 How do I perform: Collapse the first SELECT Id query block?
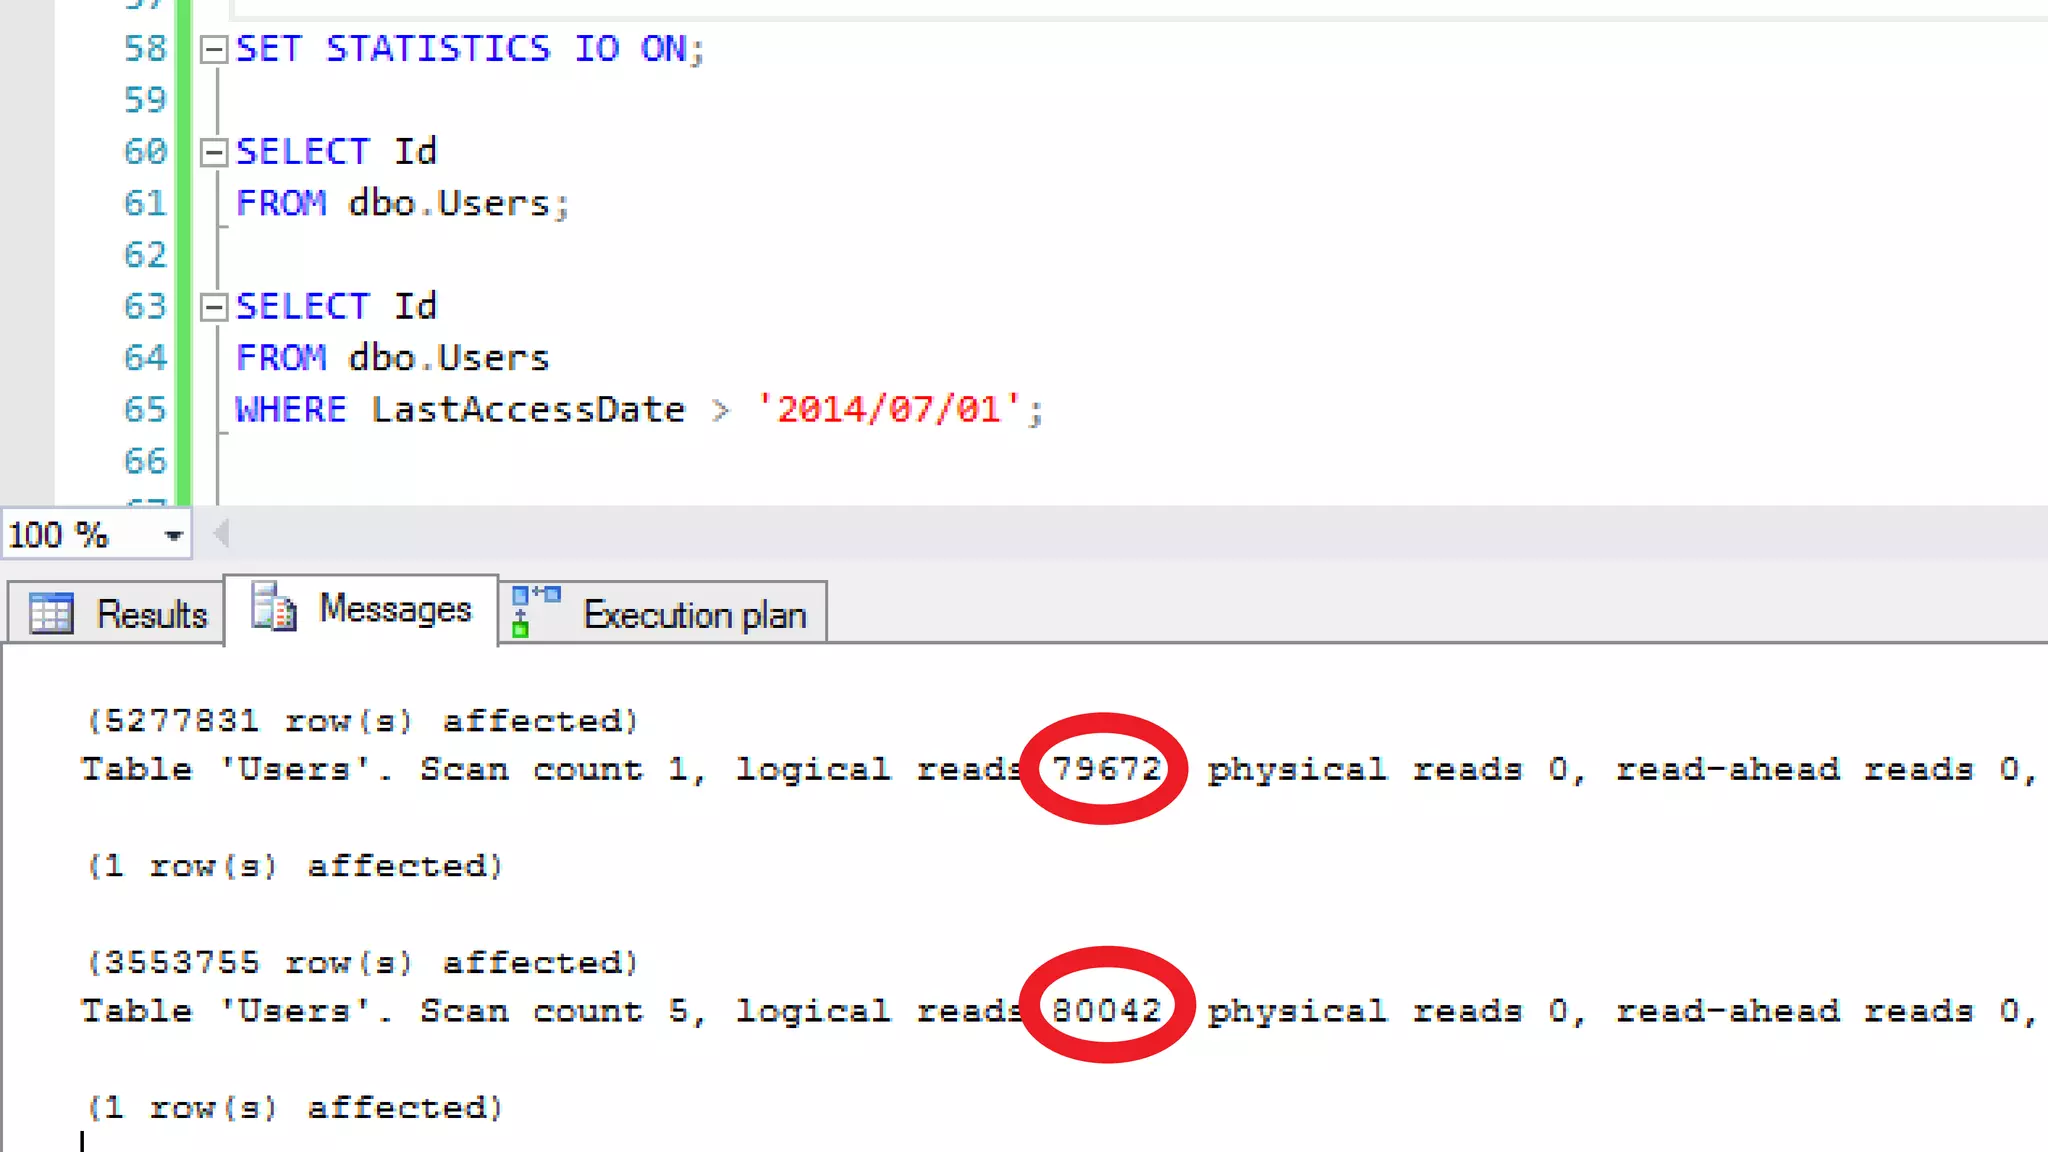coord(213,152)
